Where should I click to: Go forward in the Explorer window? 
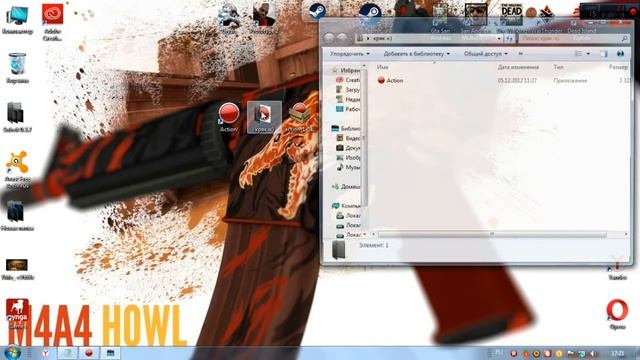click(342, 38)
